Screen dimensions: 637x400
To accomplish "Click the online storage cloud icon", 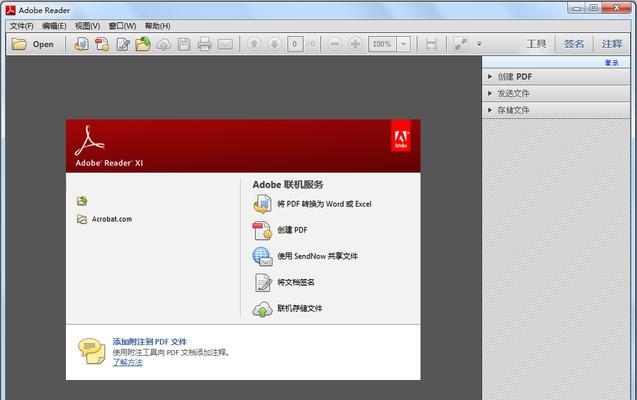I will tap(262, 309).
